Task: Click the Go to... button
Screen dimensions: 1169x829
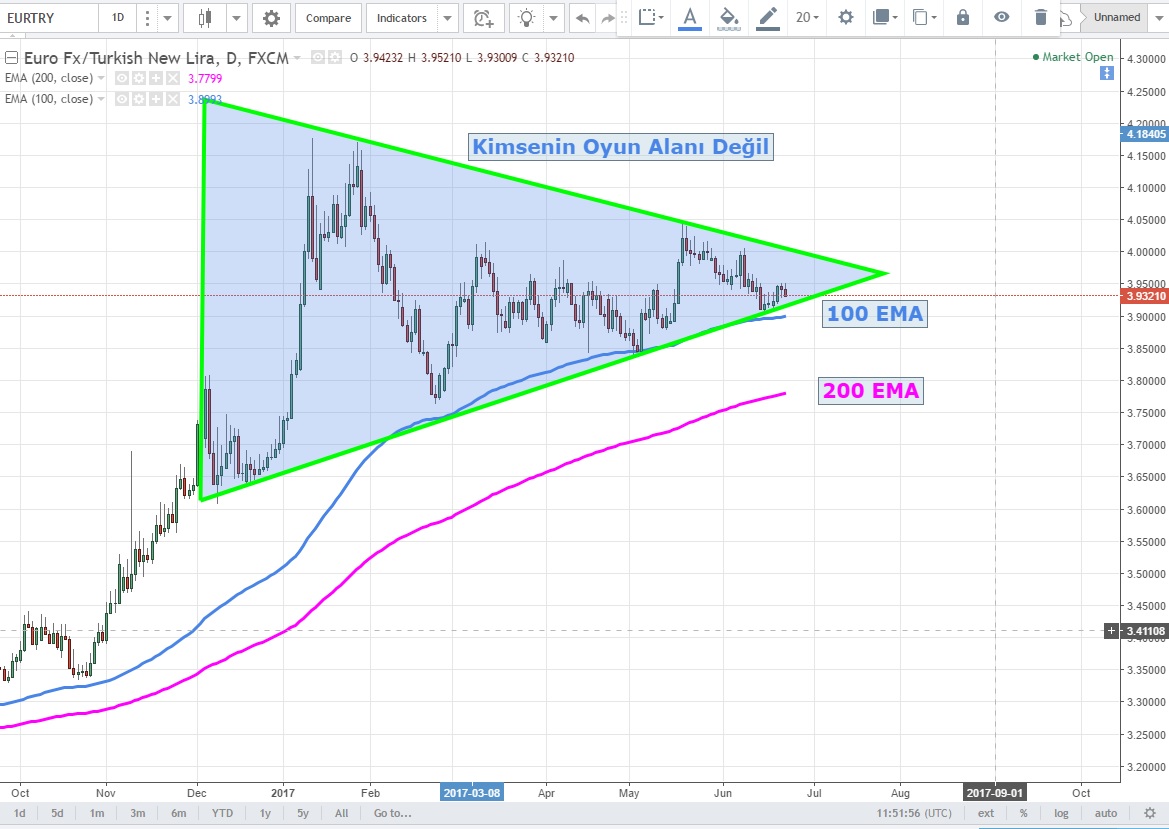Action: point(392,813)
